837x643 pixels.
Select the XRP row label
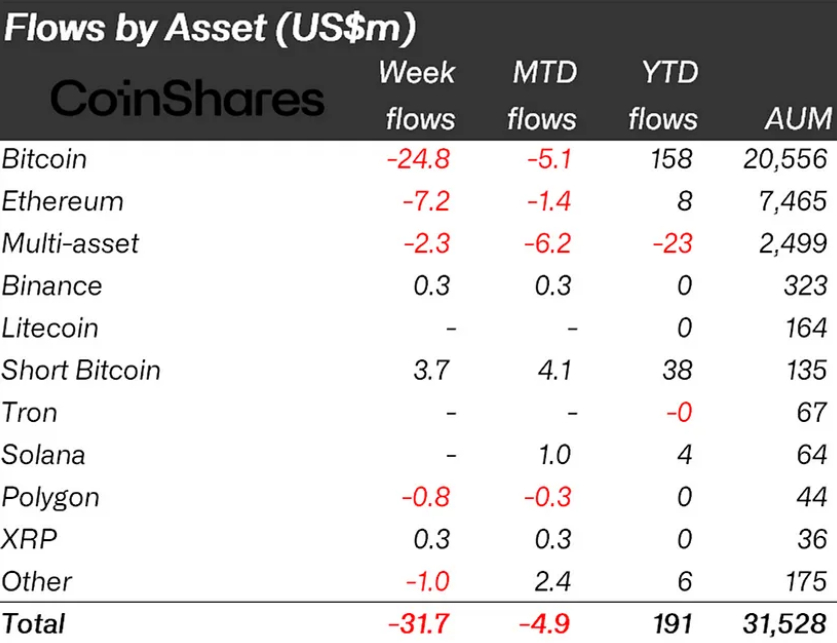[x=29, y=539]
